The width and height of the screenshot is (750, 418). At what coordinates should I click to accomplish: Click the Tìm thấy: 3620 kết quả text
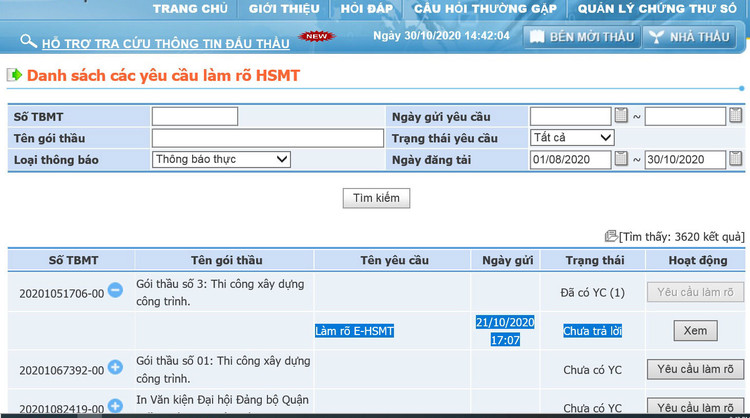(682, 237)
